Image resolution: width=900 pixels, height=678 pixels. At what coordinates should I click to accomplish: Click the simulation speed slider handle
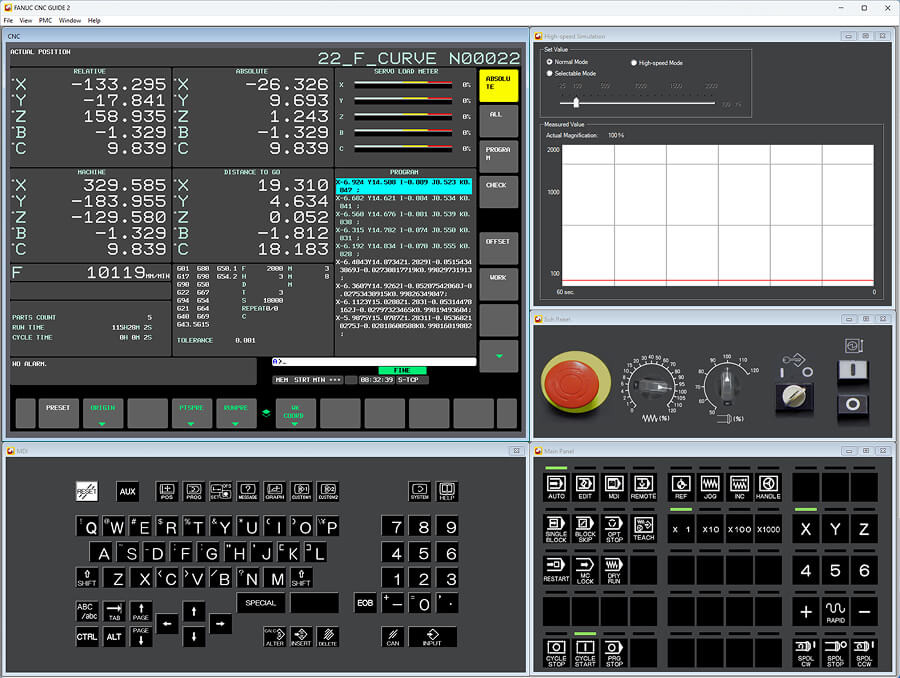click(576, 102)
